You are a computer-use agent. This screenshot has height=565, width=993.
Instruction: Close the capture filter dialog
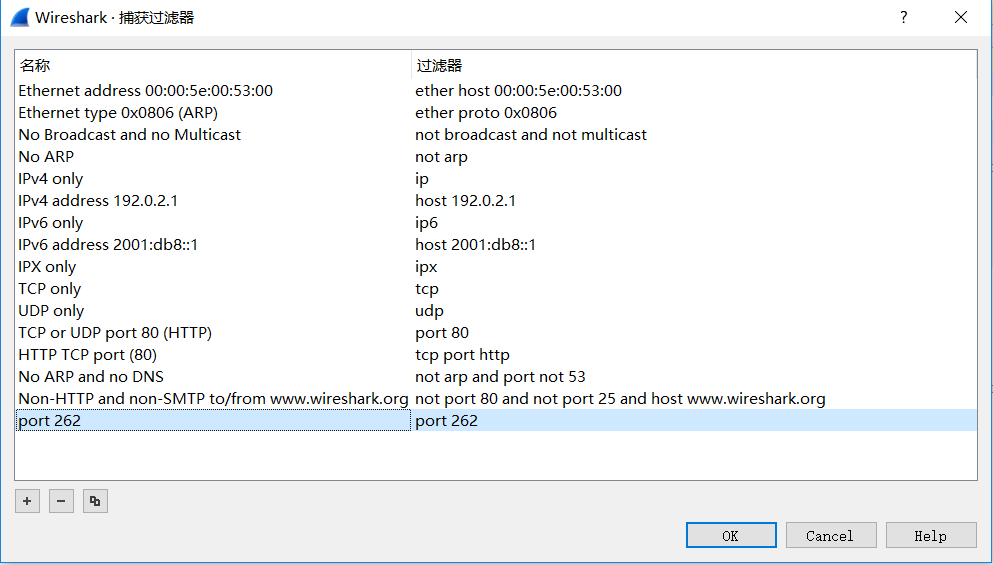tap(961, 17)
